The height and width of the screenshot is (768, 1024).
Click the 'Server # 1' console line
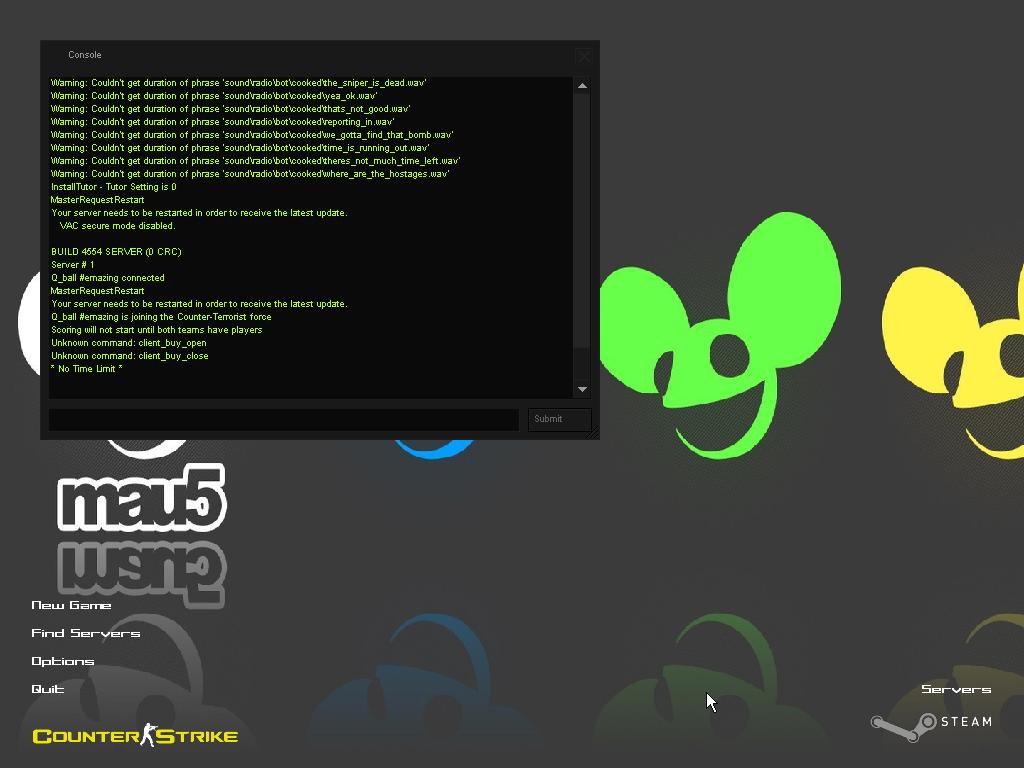click(x=72, y=264)
